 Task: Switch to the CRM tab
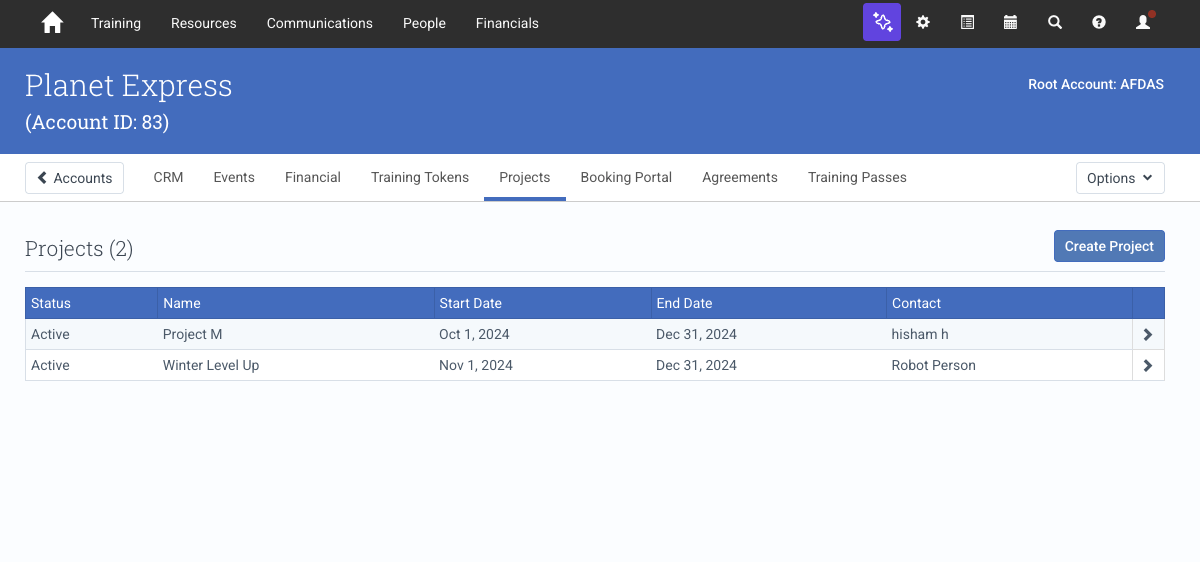point(168,177)
